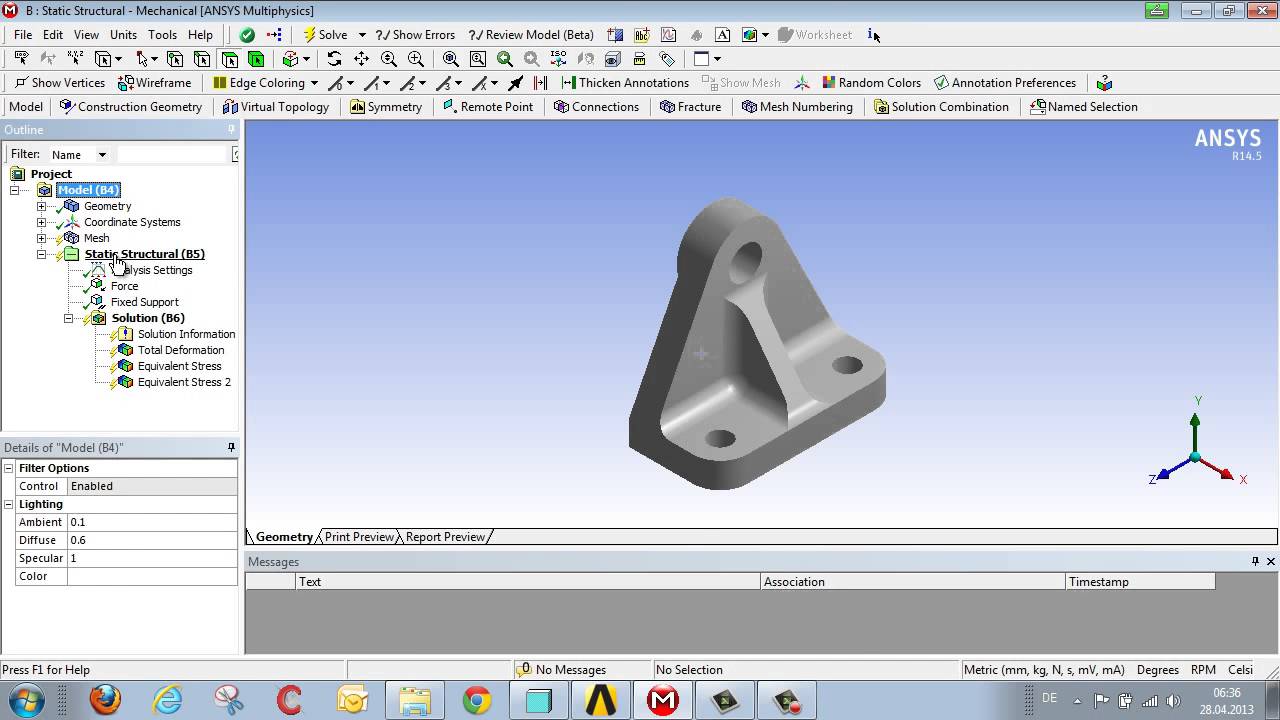1280x720 pixels.
Task: Switch to the Print Preview tab
Action: coord(359,537)
